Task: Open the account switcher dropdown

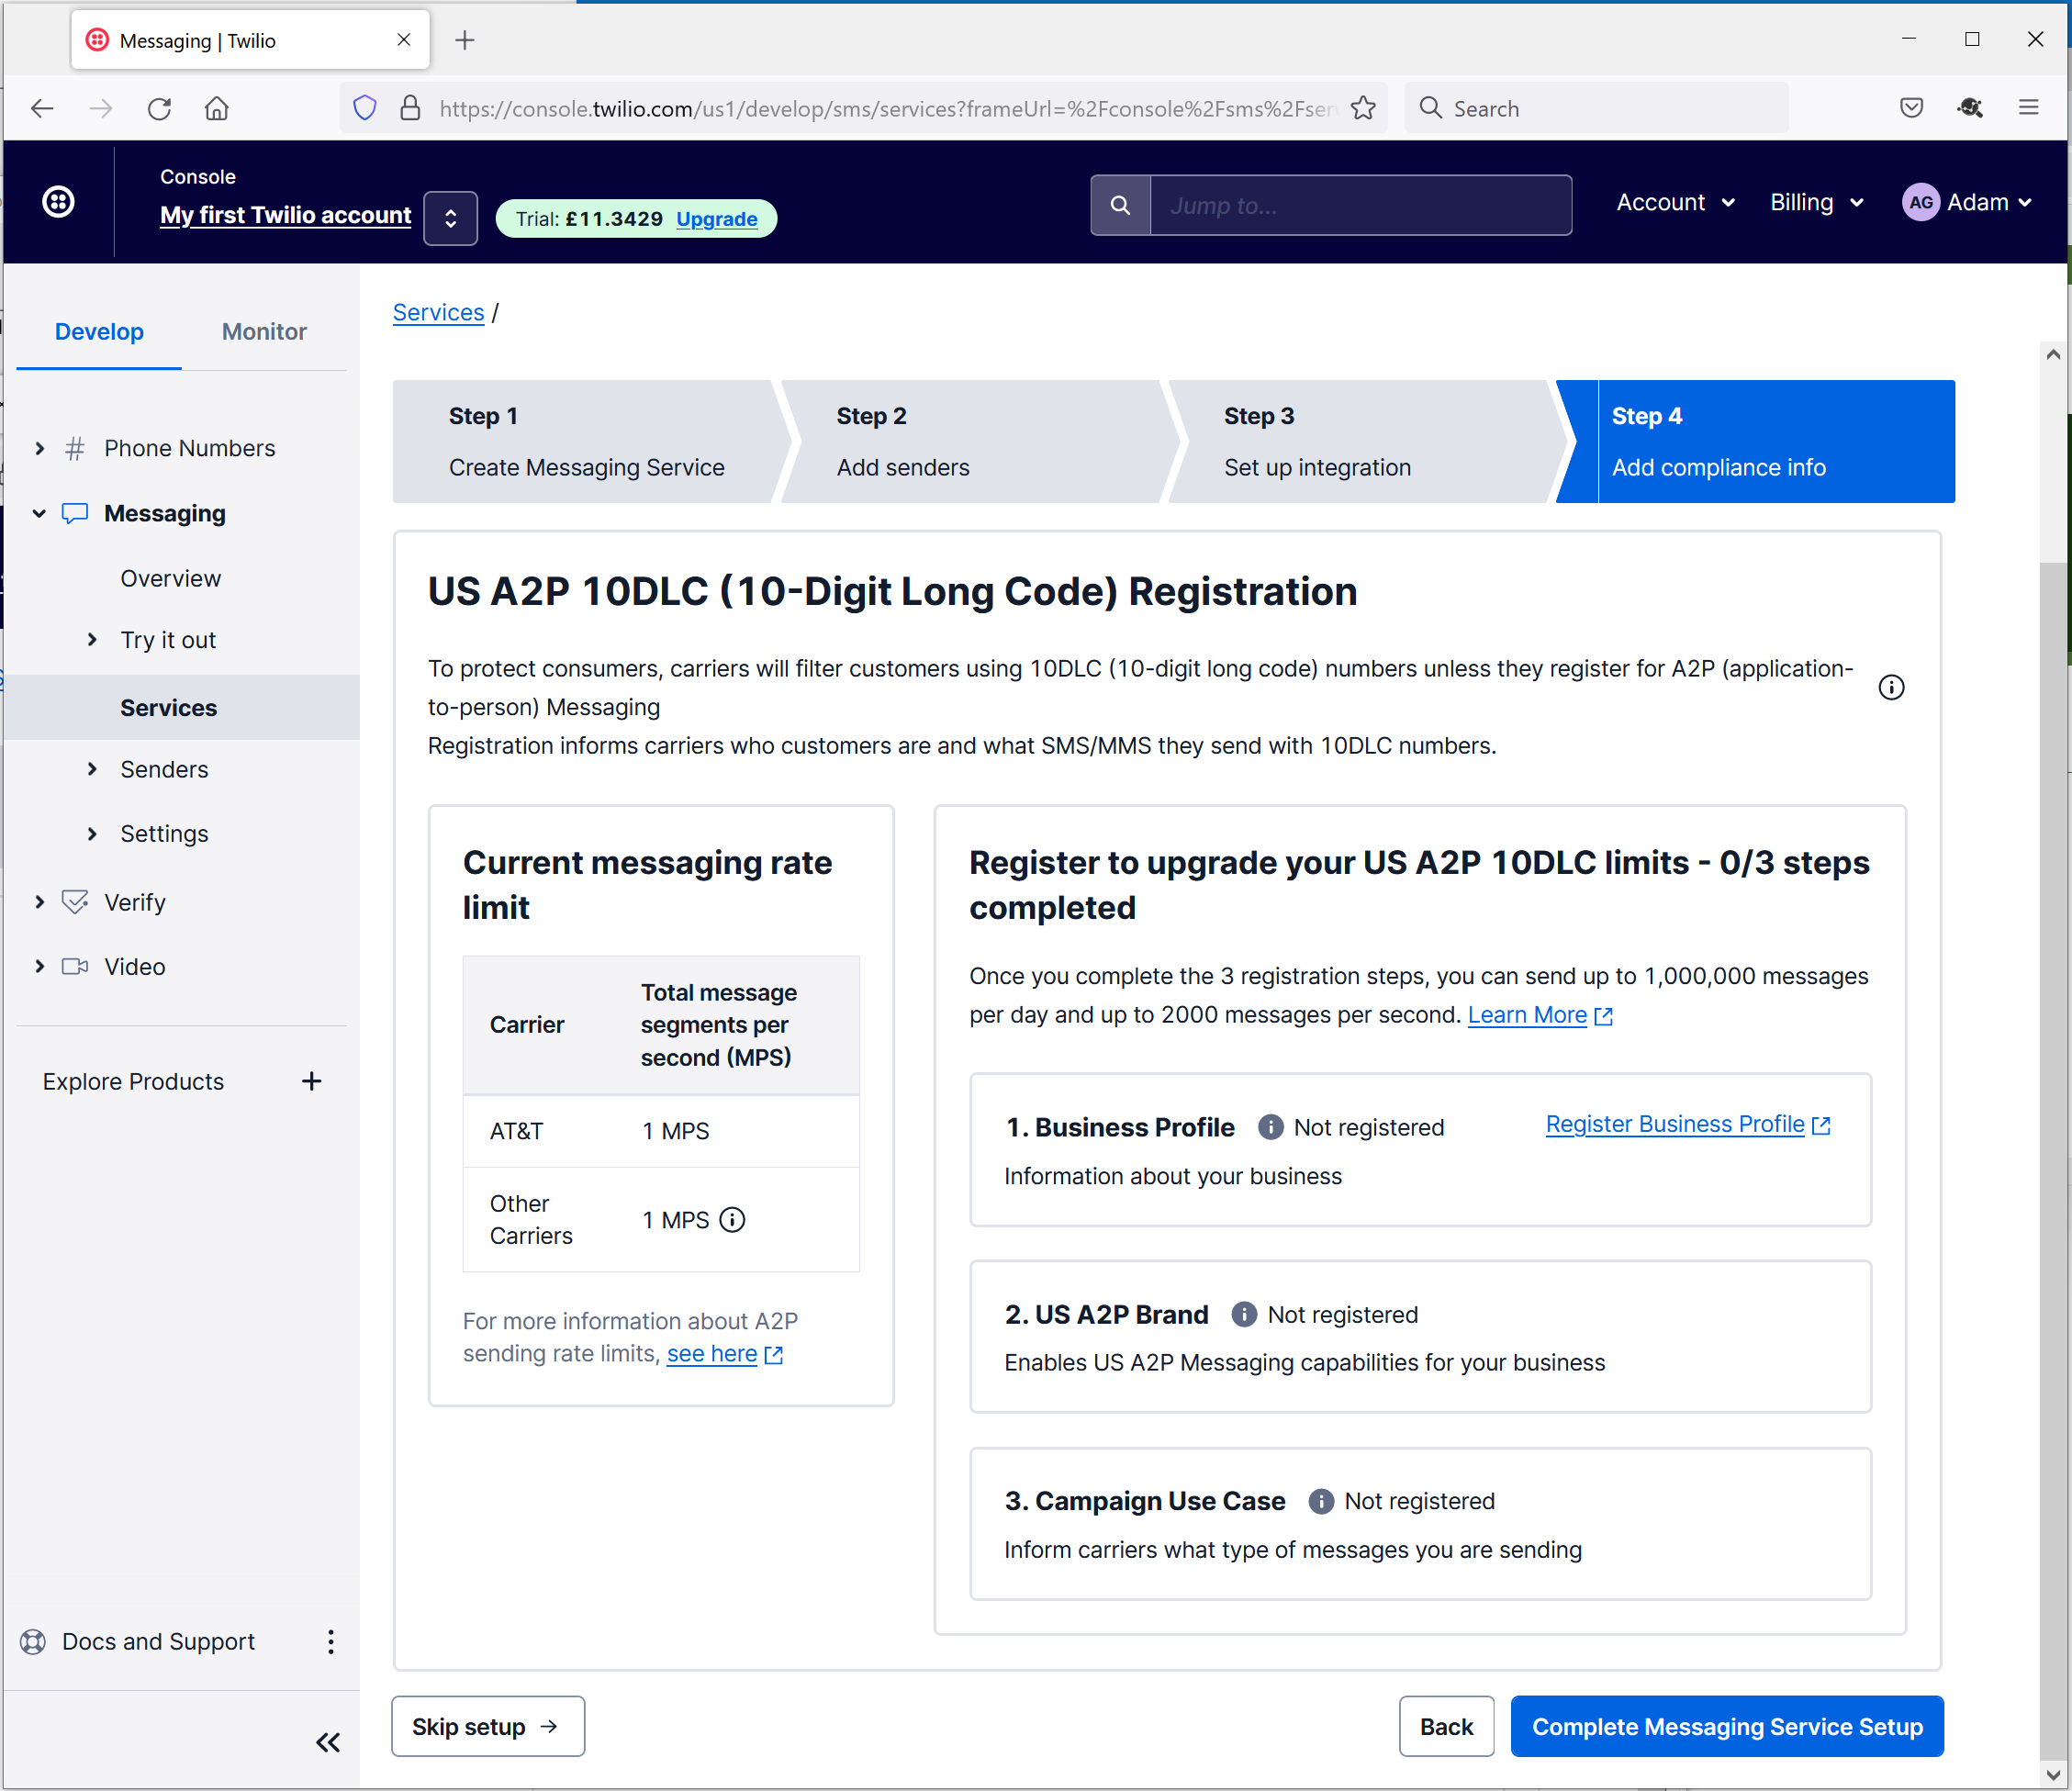Action: point(450,218)
